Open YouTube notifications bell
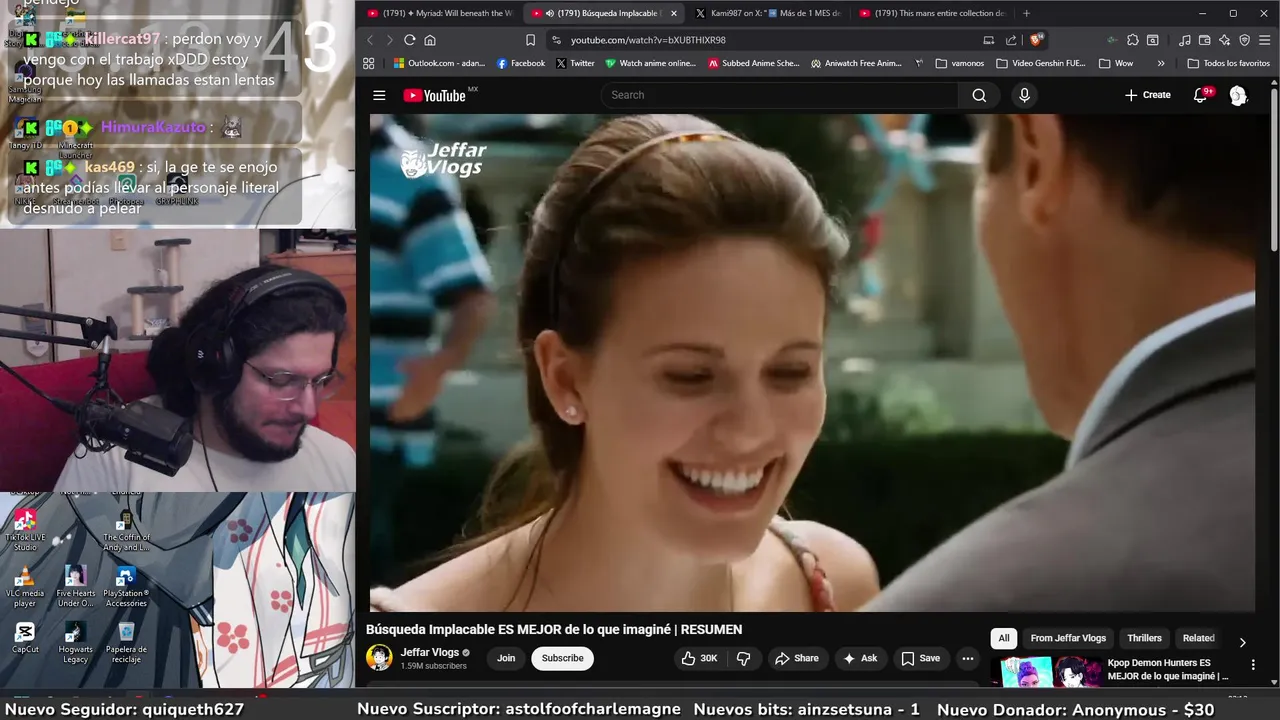1280x720 pixels. tap(1201, 95)
